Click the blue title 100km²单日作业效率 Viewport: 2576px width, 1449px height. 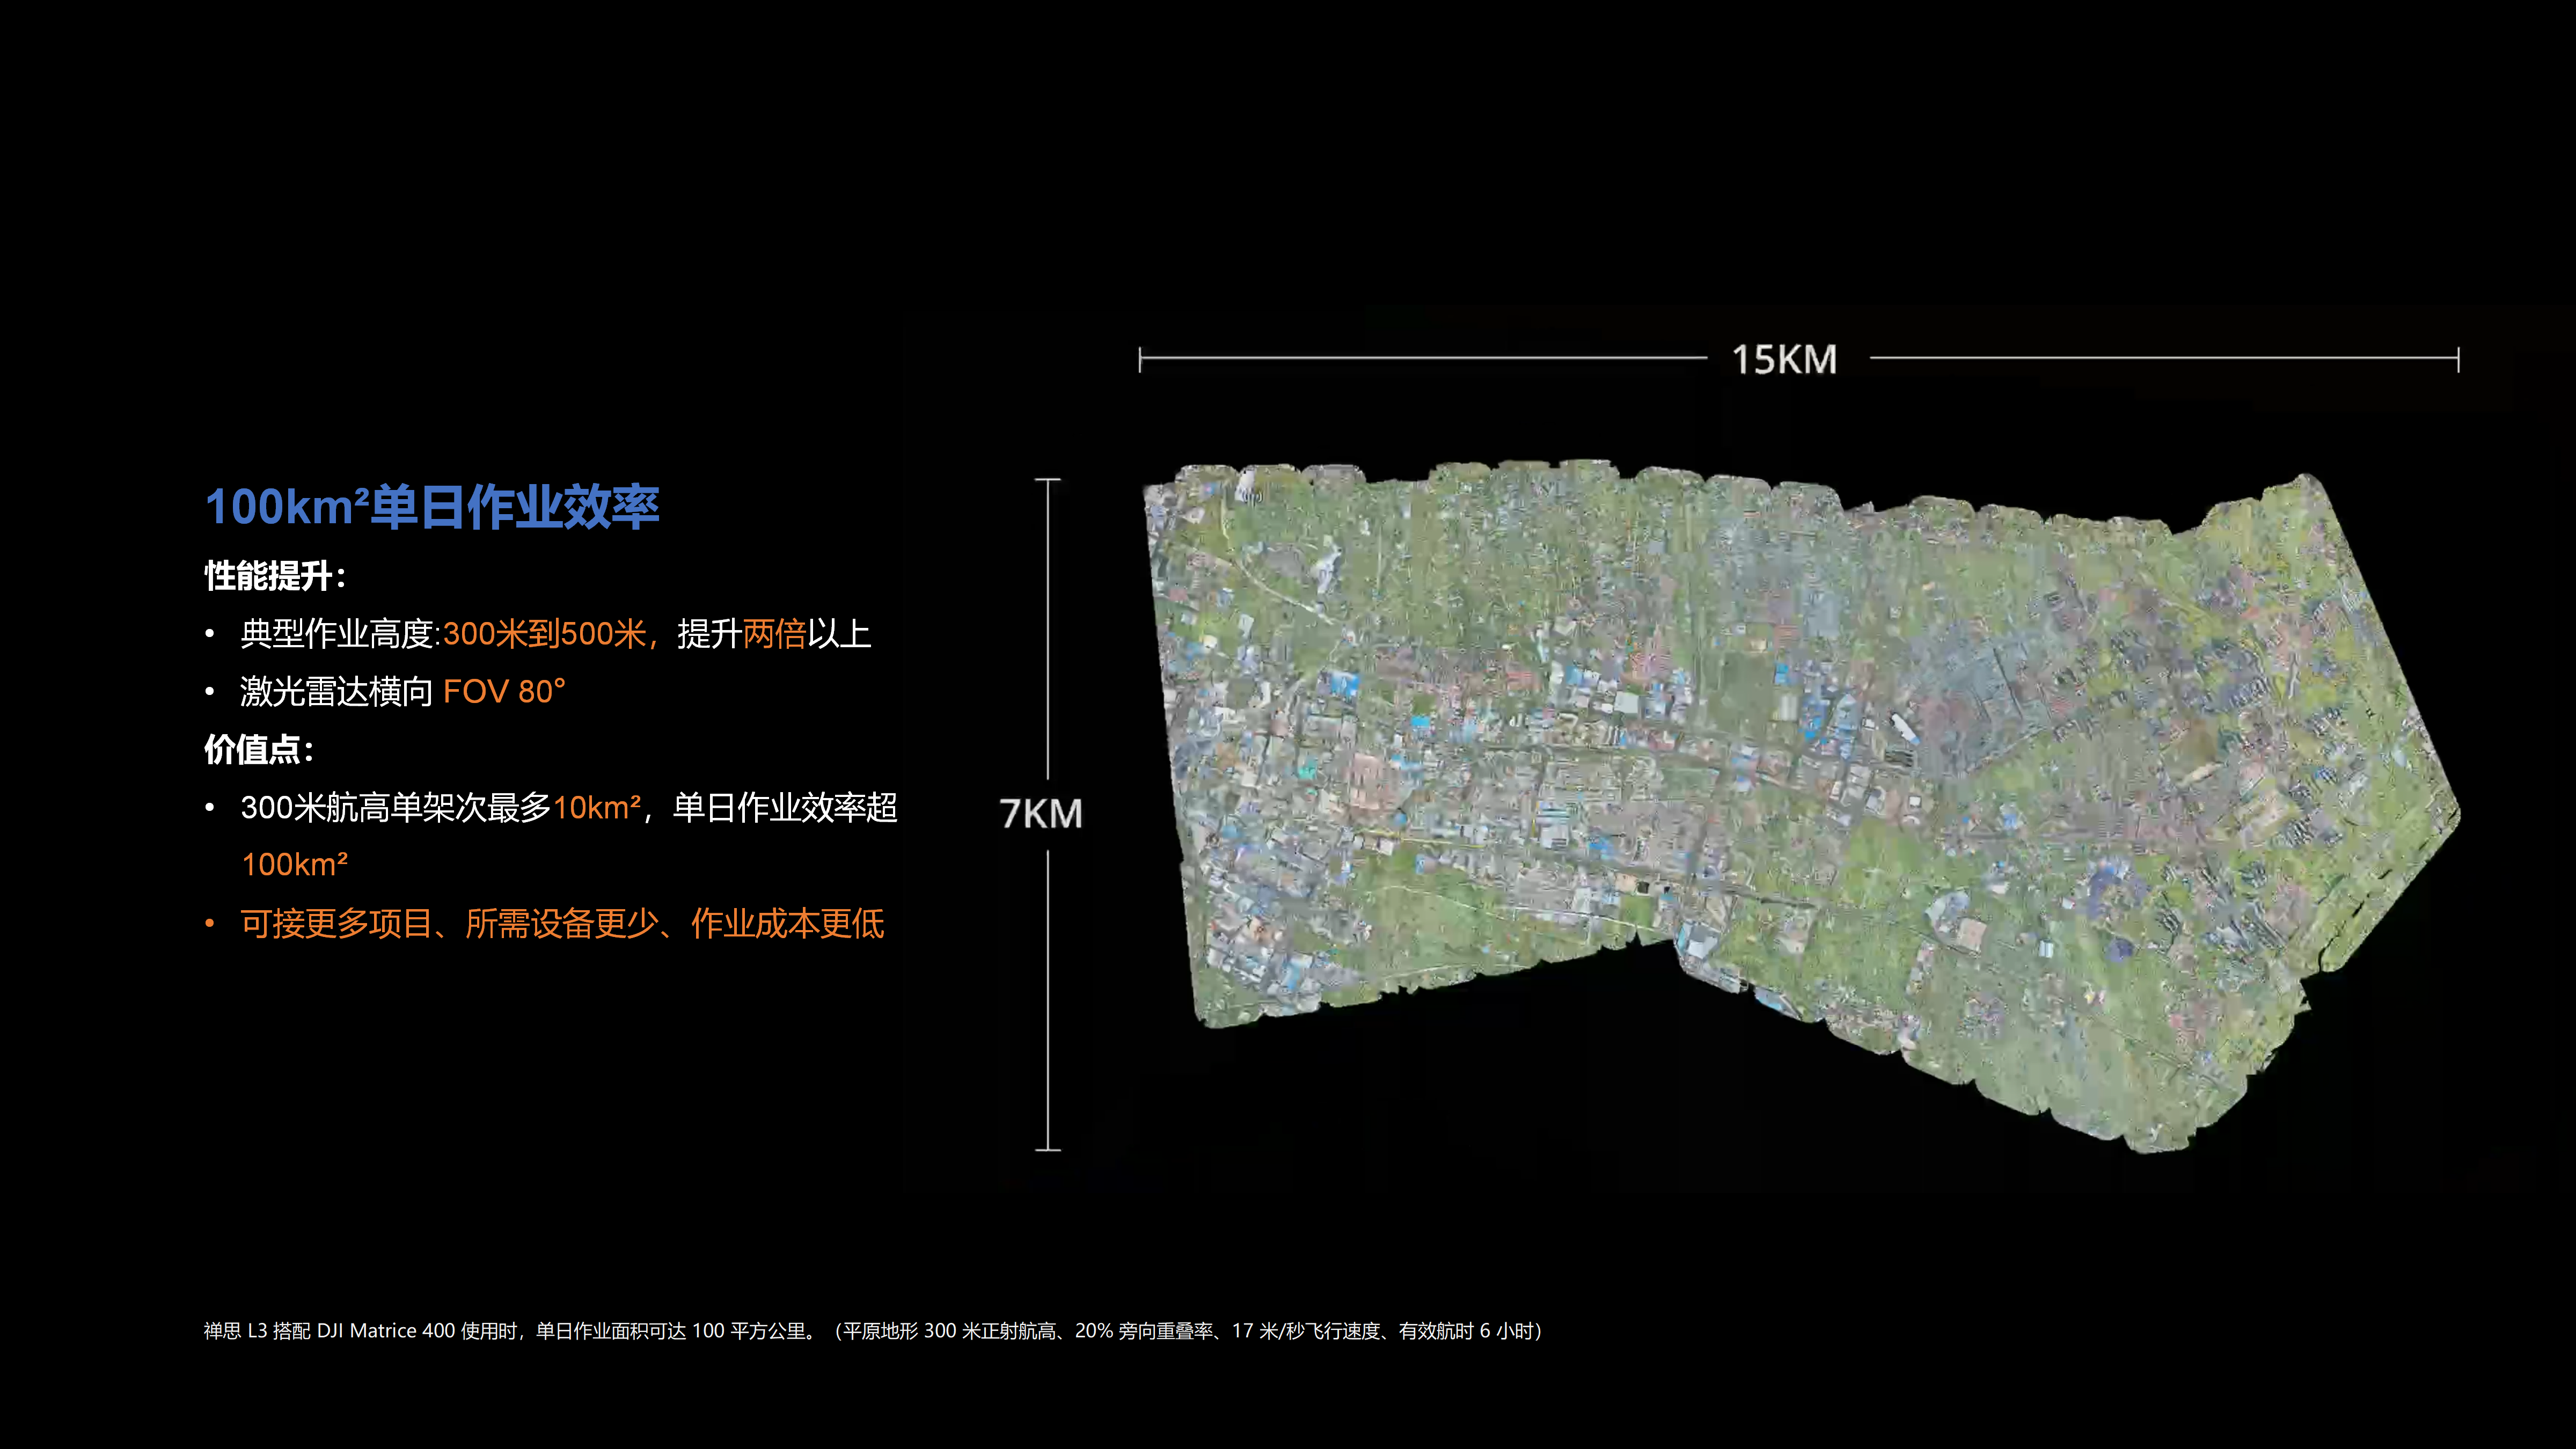click(x=432, y=507)
